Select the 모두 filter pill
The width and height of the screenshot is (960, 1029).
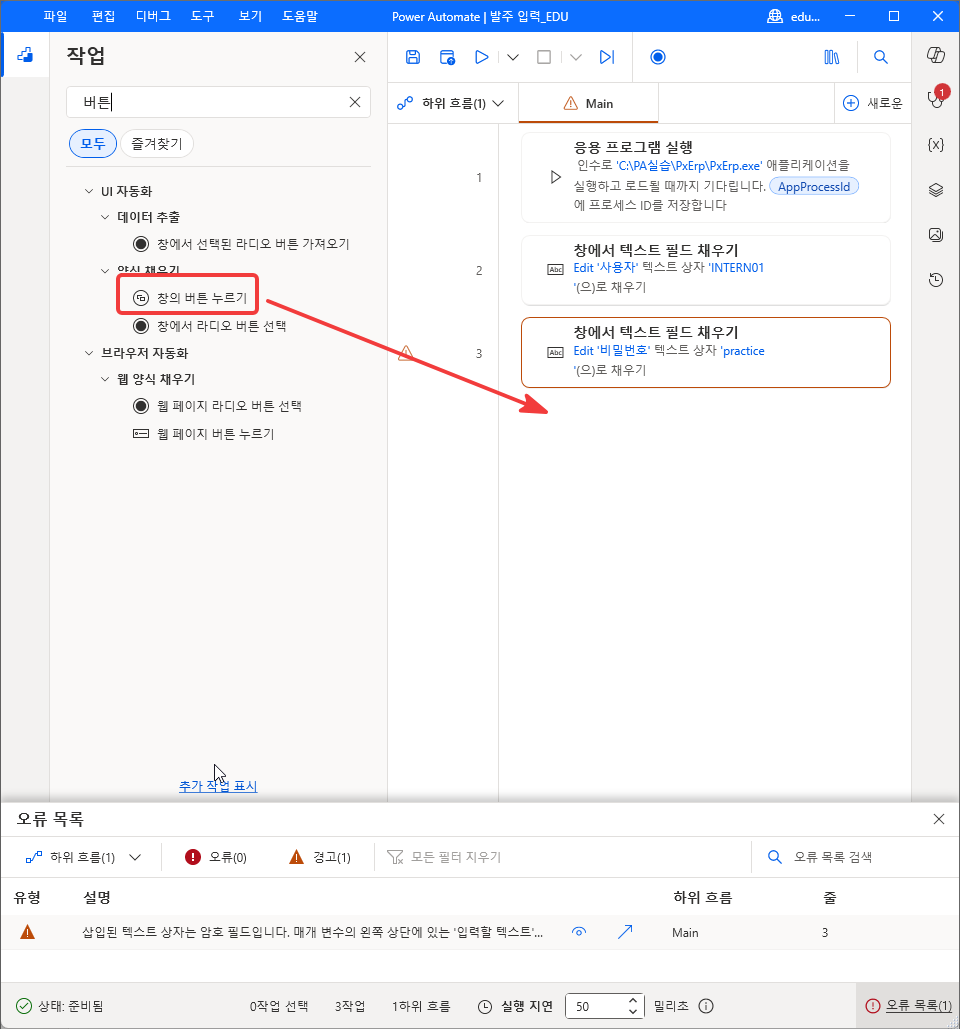point(93,144)
